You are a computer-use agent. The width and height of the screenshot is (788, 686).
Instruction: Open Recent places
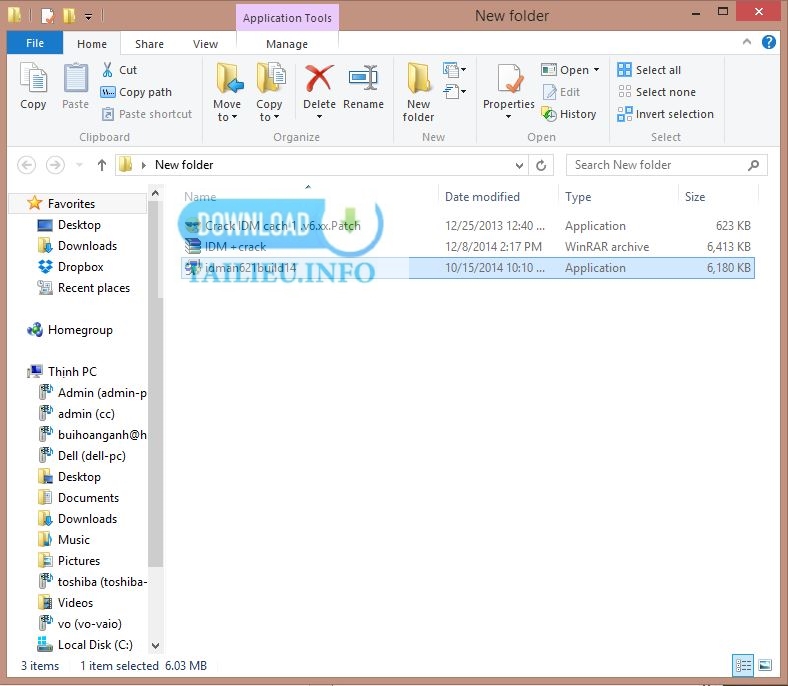pyautogui.click(x=93, y=288)
